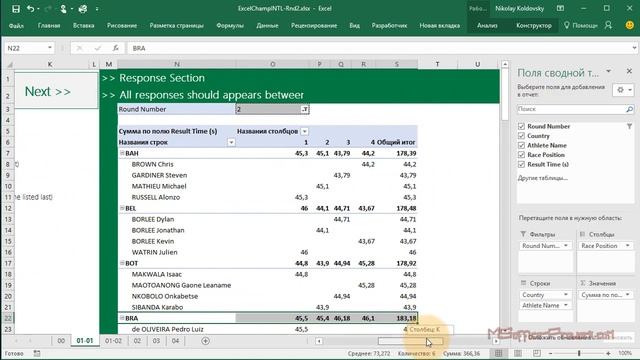Click the share/user icon on ribbon
Screen dimensions: 640x360
pyautogui.click(x=608, y=25)
